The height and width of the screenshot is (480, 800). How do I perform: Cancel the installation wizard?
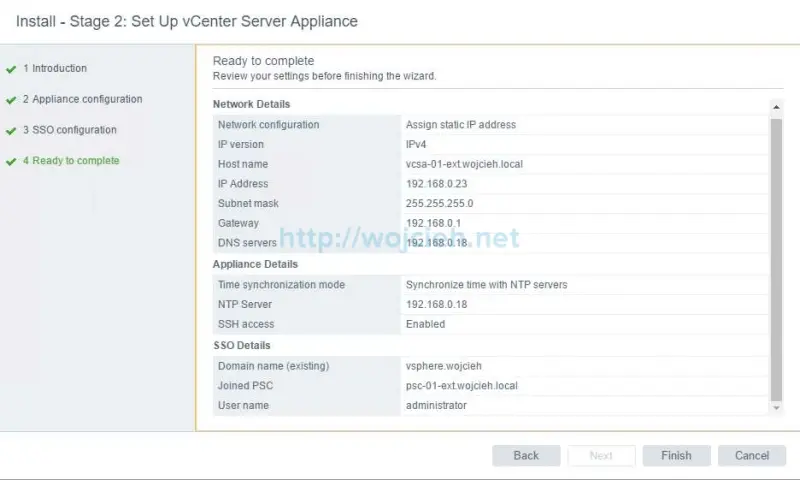pos(752,456)
